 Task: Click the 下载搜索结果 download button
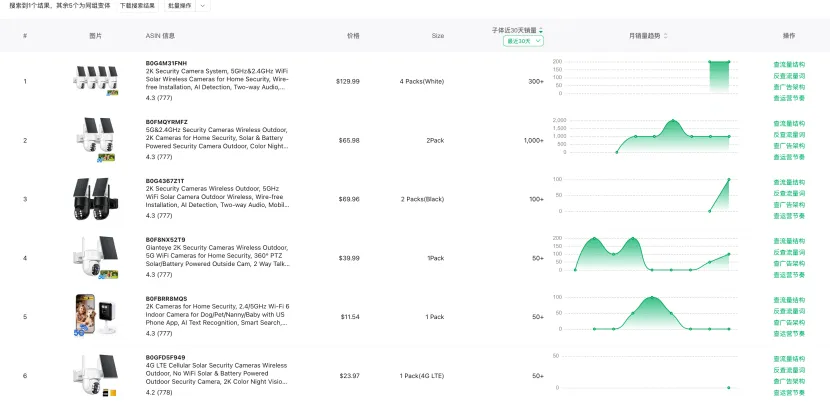pos(137,5)
